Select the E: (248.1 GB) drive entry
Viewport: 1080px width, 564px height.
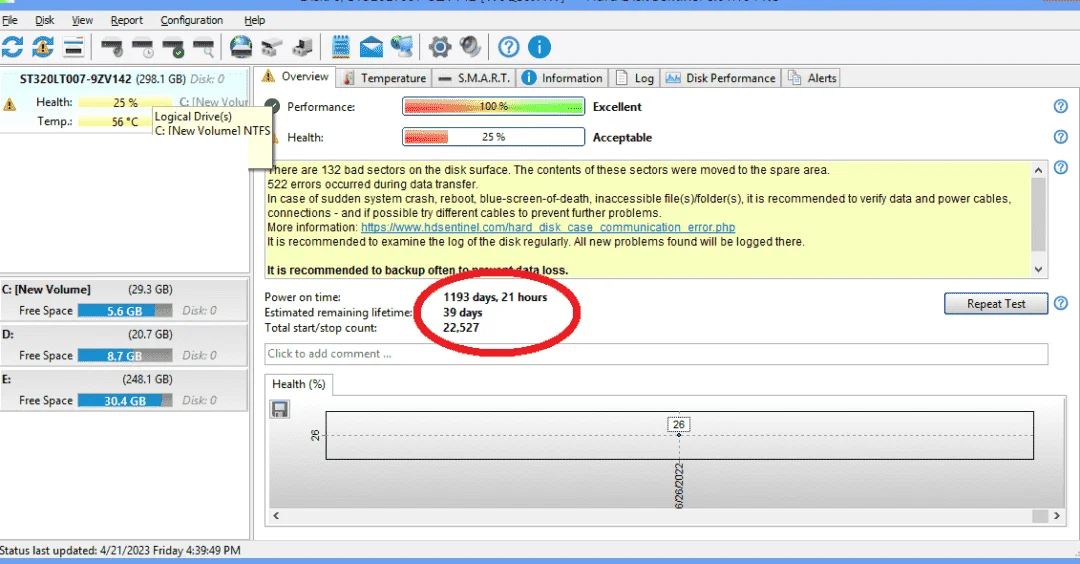(x=124, y=390)
